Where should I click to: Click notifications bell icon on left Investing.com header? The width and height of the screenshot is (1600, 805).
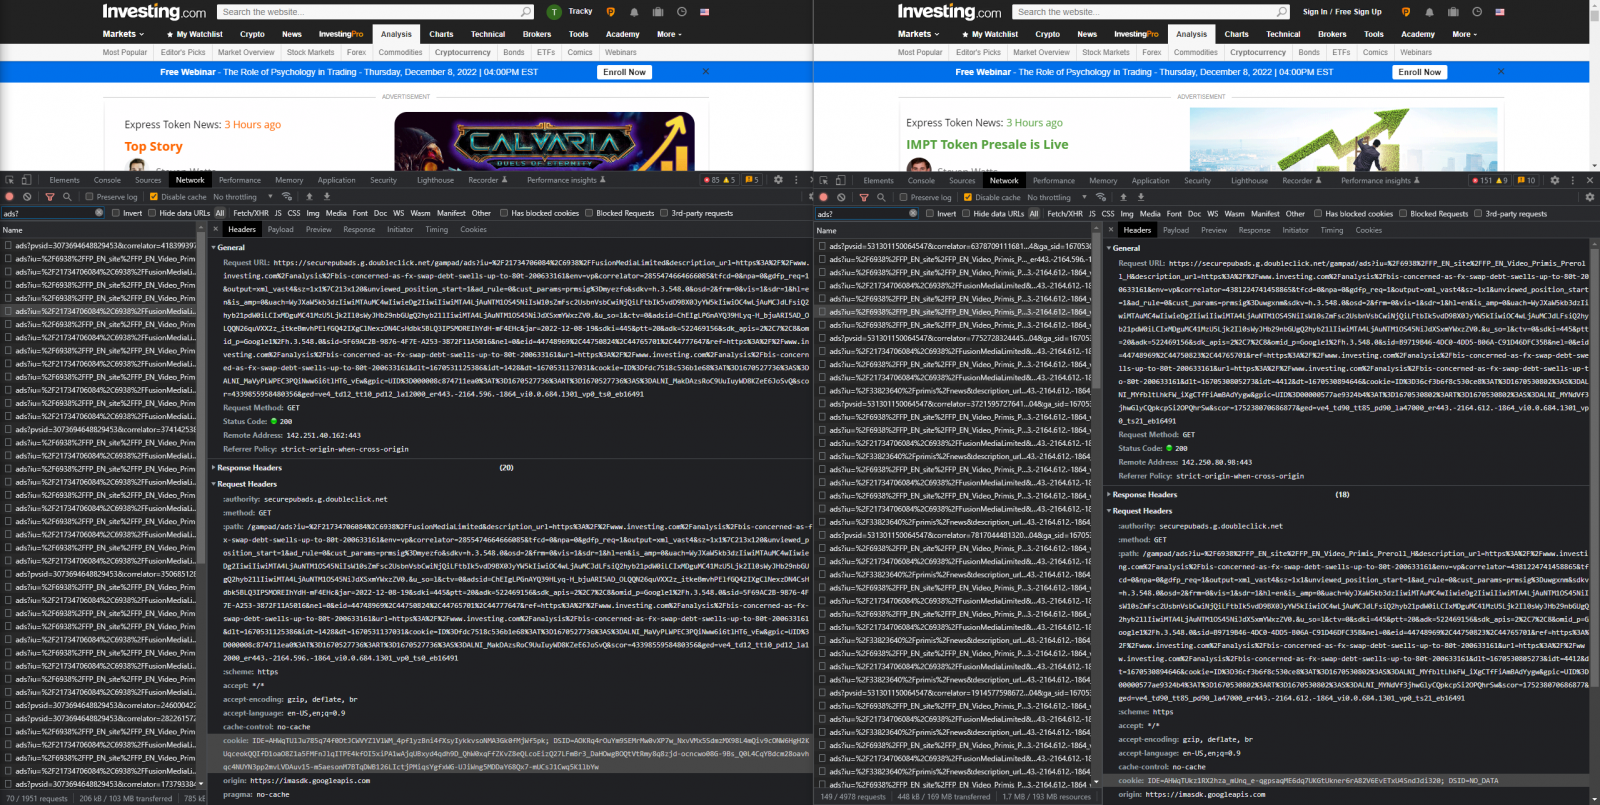point(634,12)
